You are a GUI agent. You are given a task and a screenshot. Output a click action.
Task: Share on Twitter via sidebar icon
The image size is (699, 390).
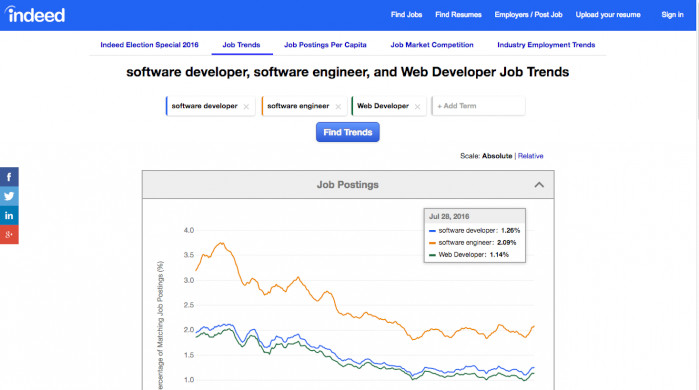[x=9, y=196]
